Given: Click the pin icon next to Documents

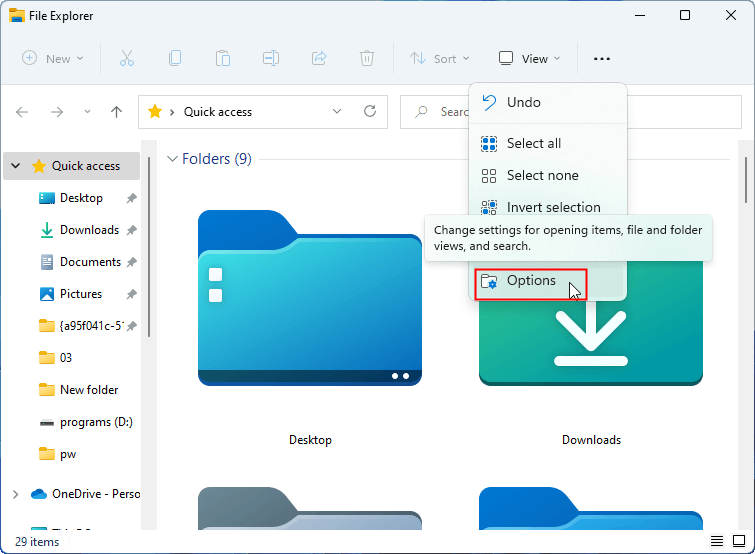Looking at the screenshot, I should click(x=131, y=262).
